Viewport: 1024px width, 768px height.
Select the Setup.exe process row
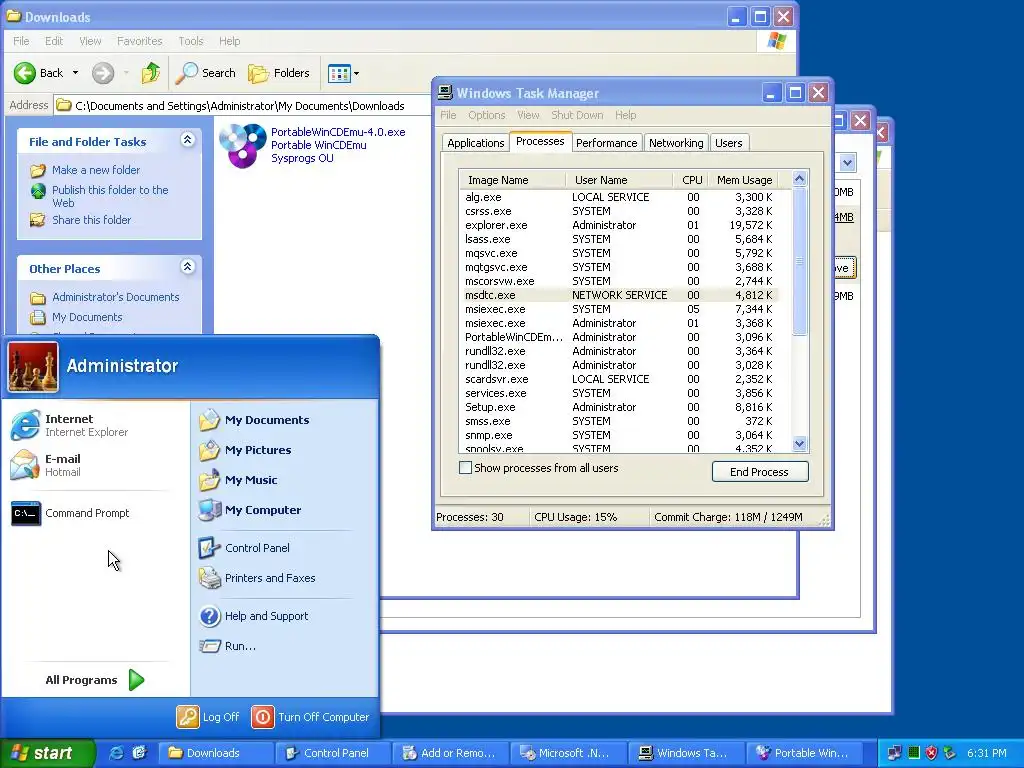[x=619, y=408]
